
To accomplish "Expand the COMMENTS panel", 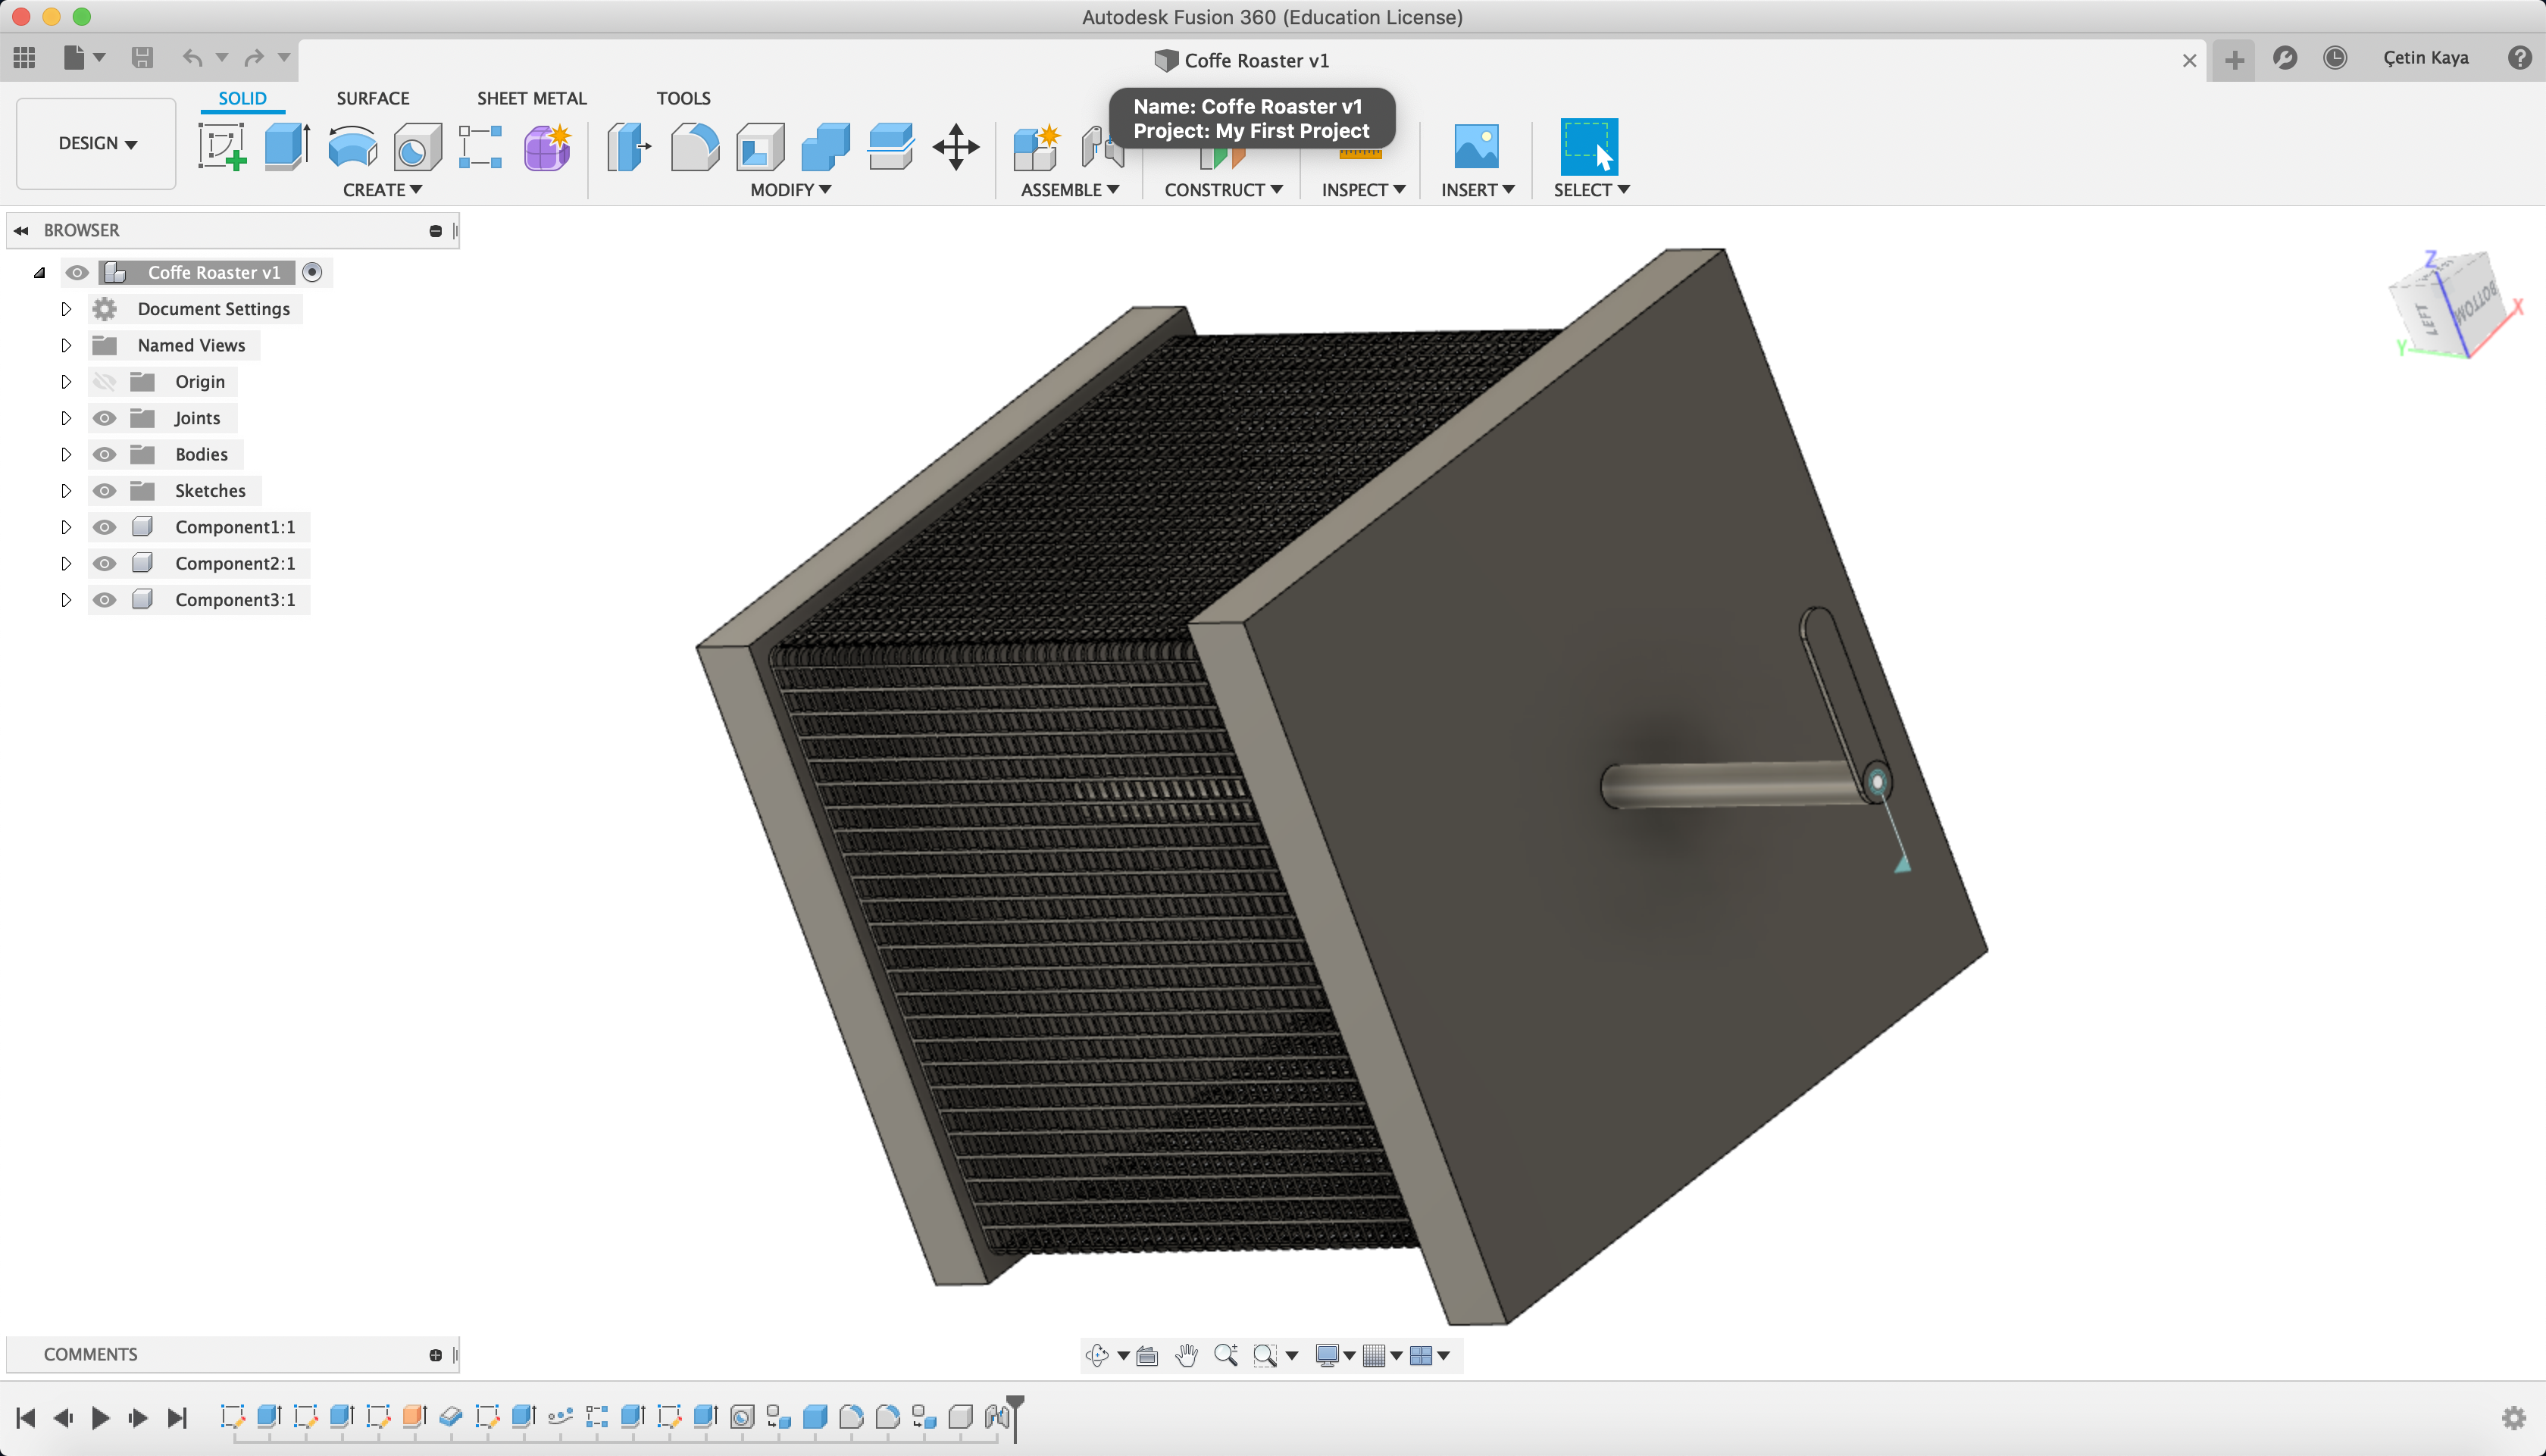I will [436, 1355].
